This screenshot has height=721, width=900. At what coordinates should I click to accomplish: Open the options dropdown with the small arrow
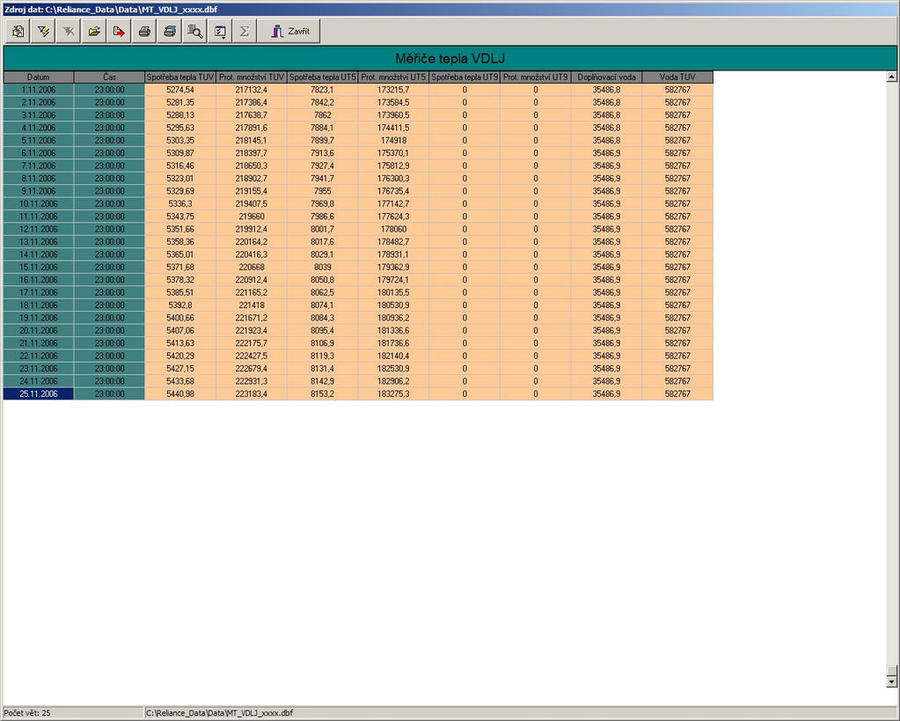(220, 32)
